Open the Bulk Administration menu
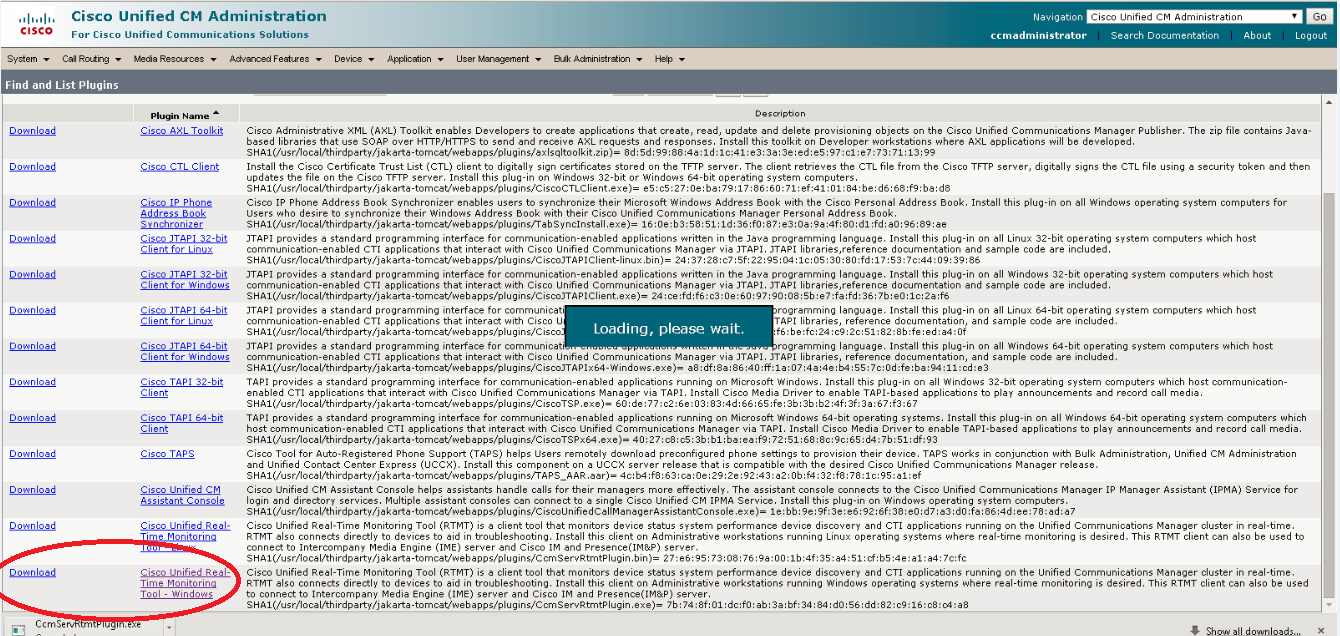Image resolution: width=1340 pixels, height=636 pixels. point(598,59)
